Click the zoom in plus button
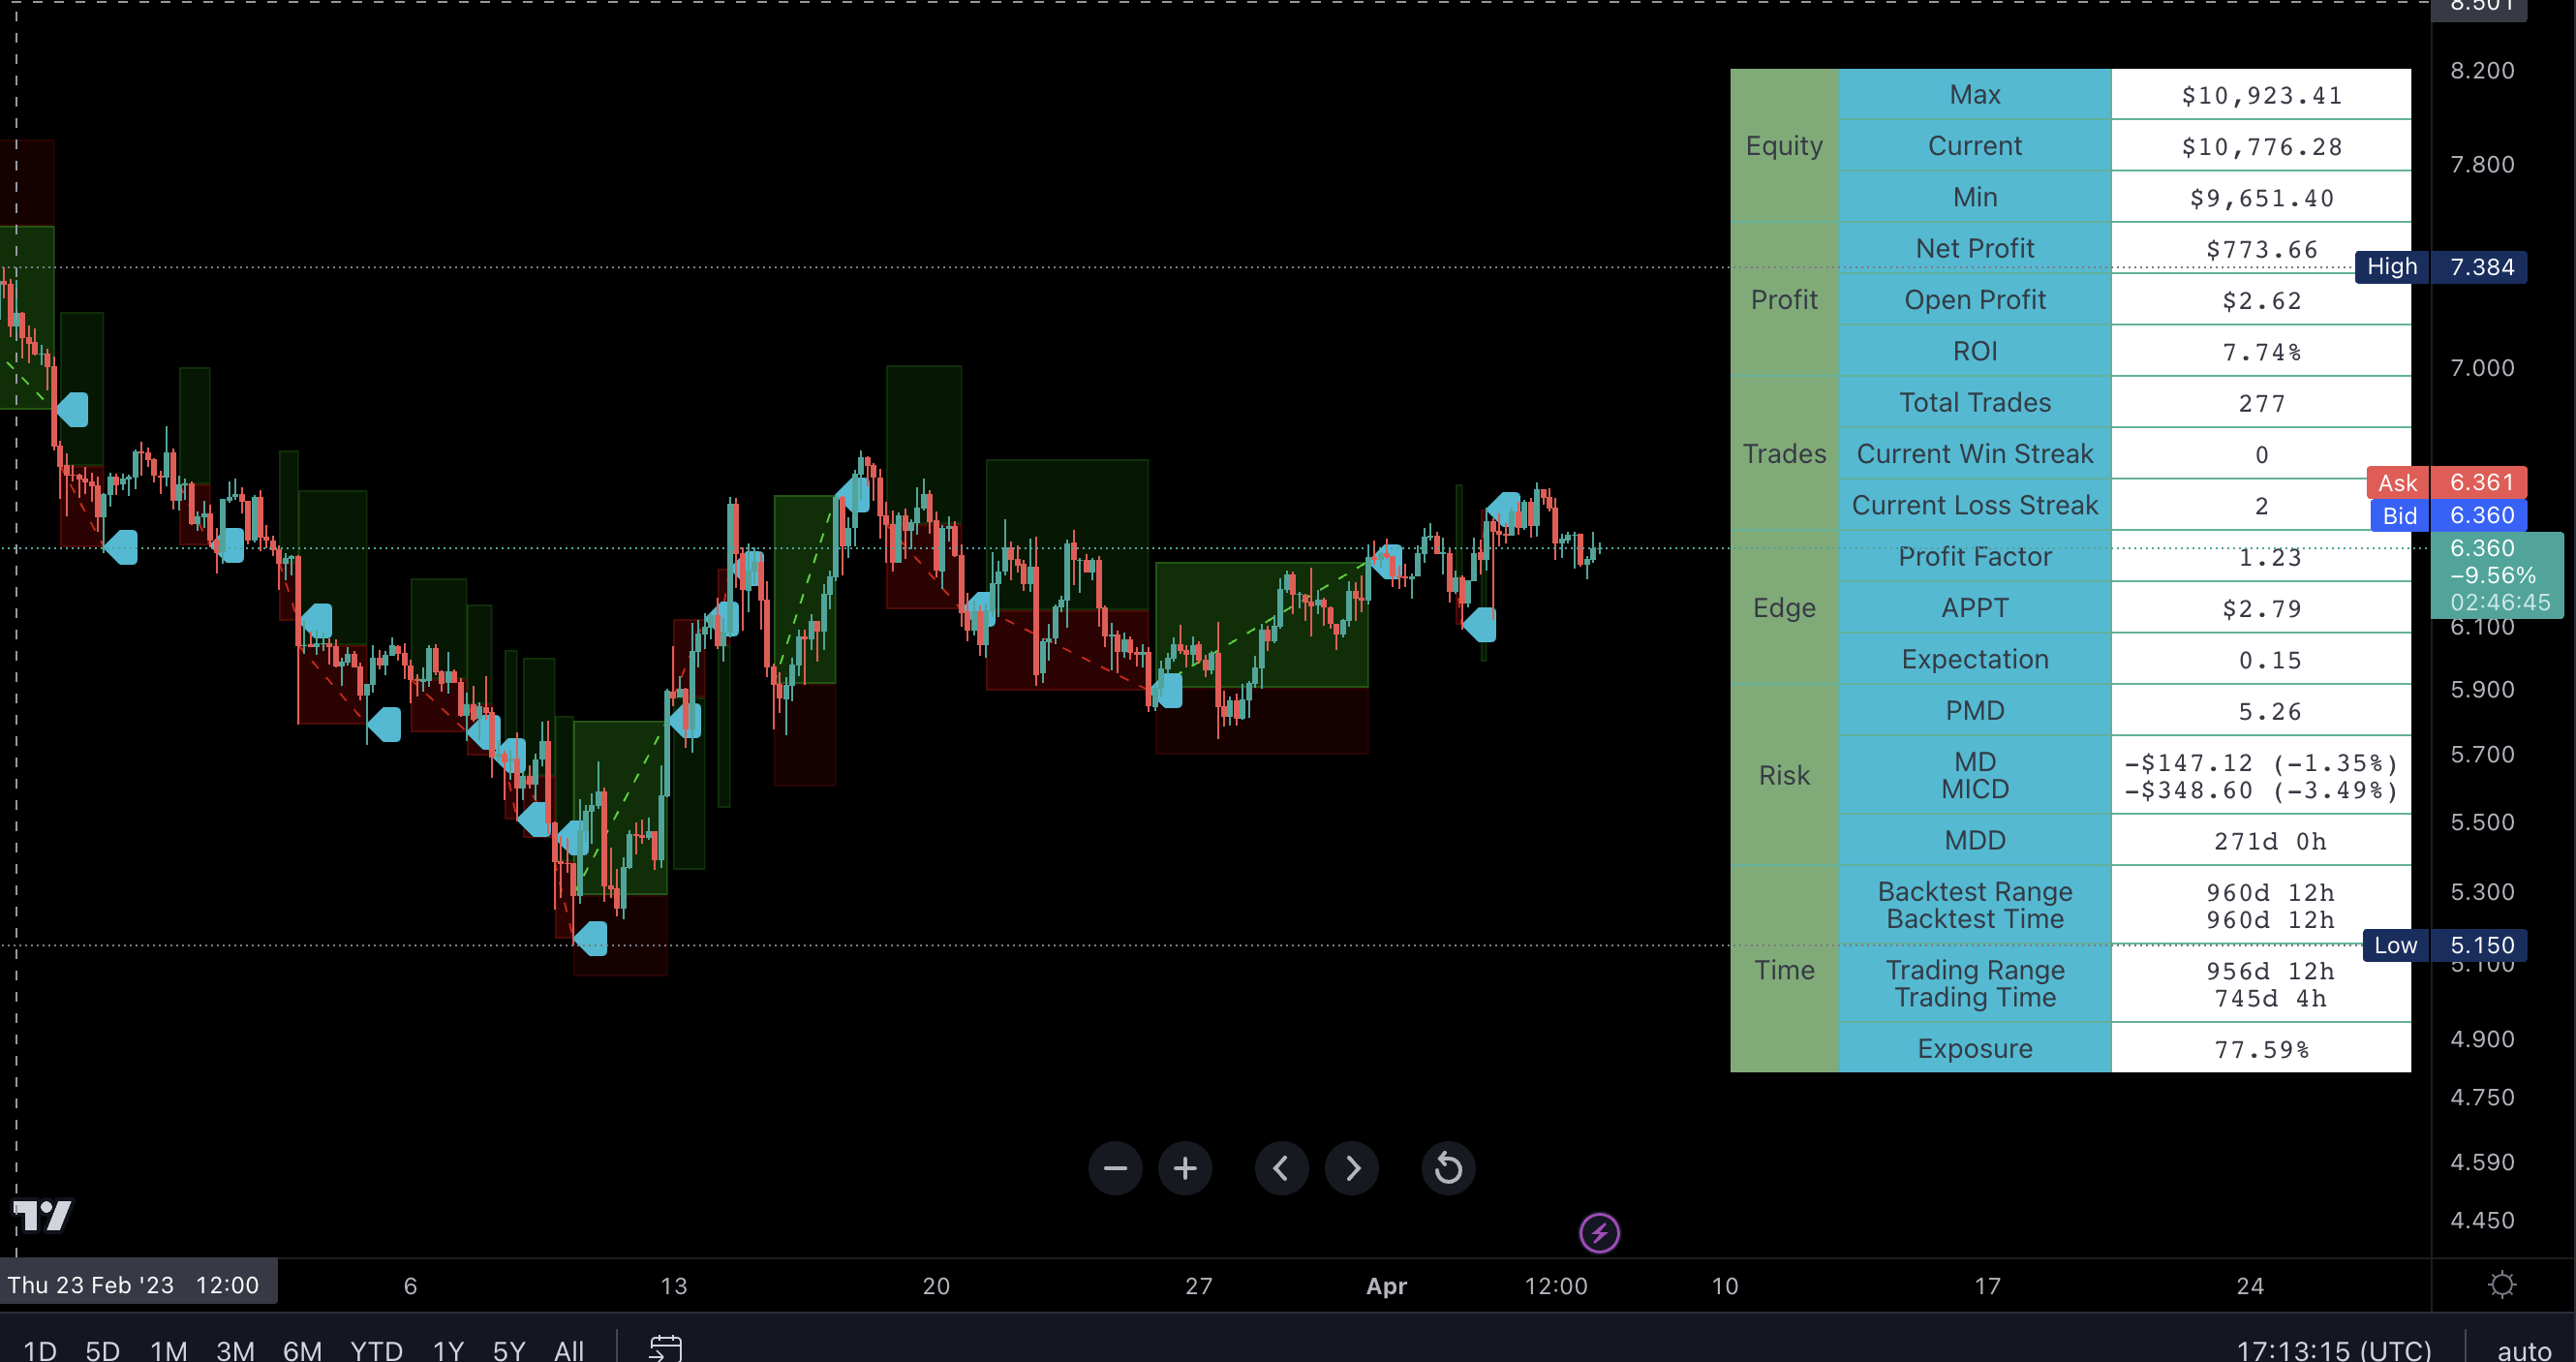2576x1362 pixels. 1185,1168
